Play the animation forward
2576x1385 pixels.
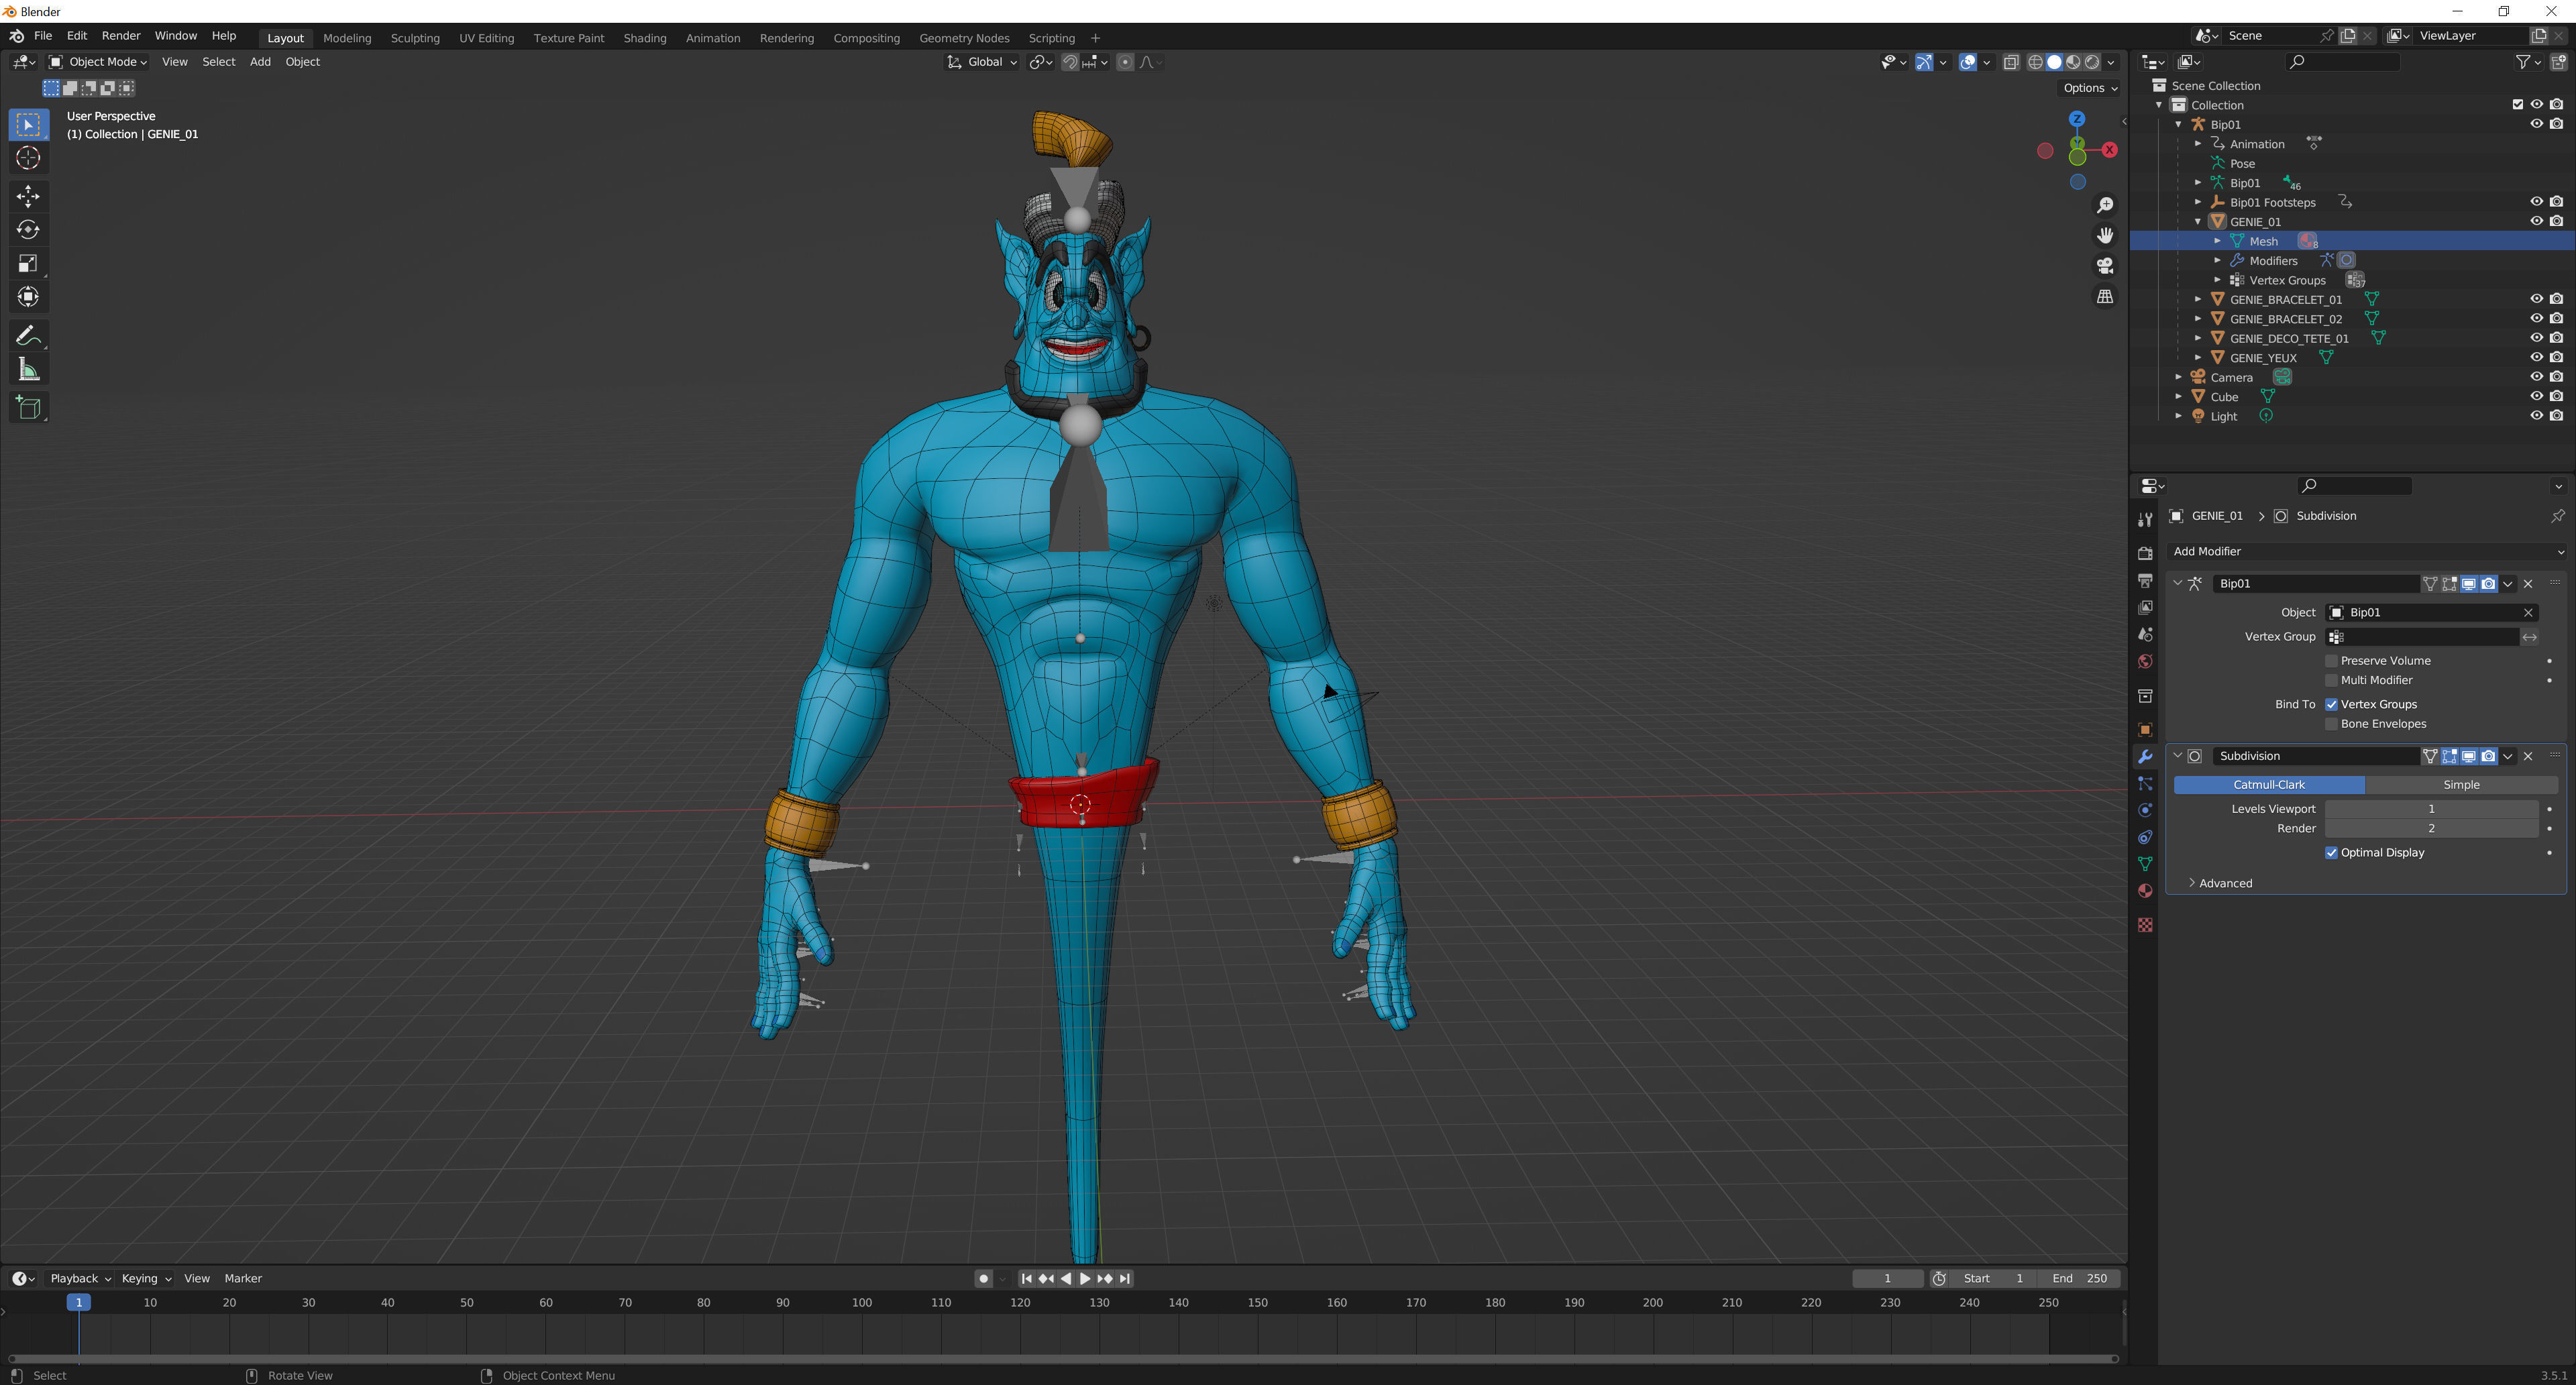[1085, 1278]
